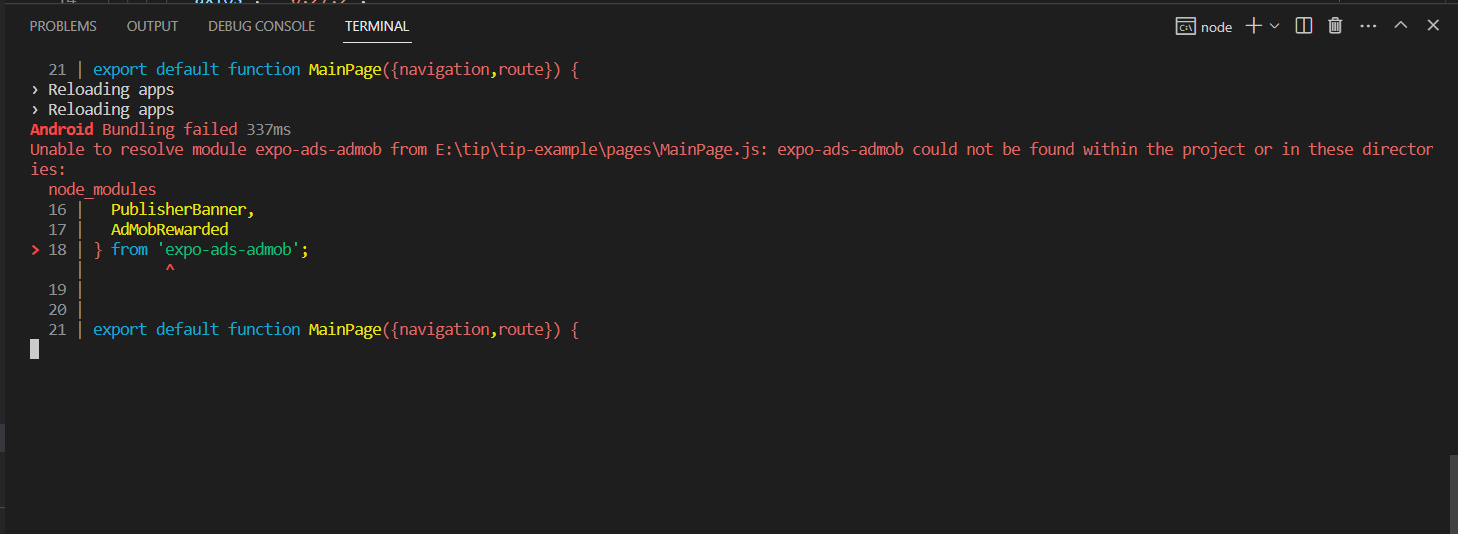Open the terminal more actions ellipsis
The image size is (1458, 534).
pos(1368,26)
